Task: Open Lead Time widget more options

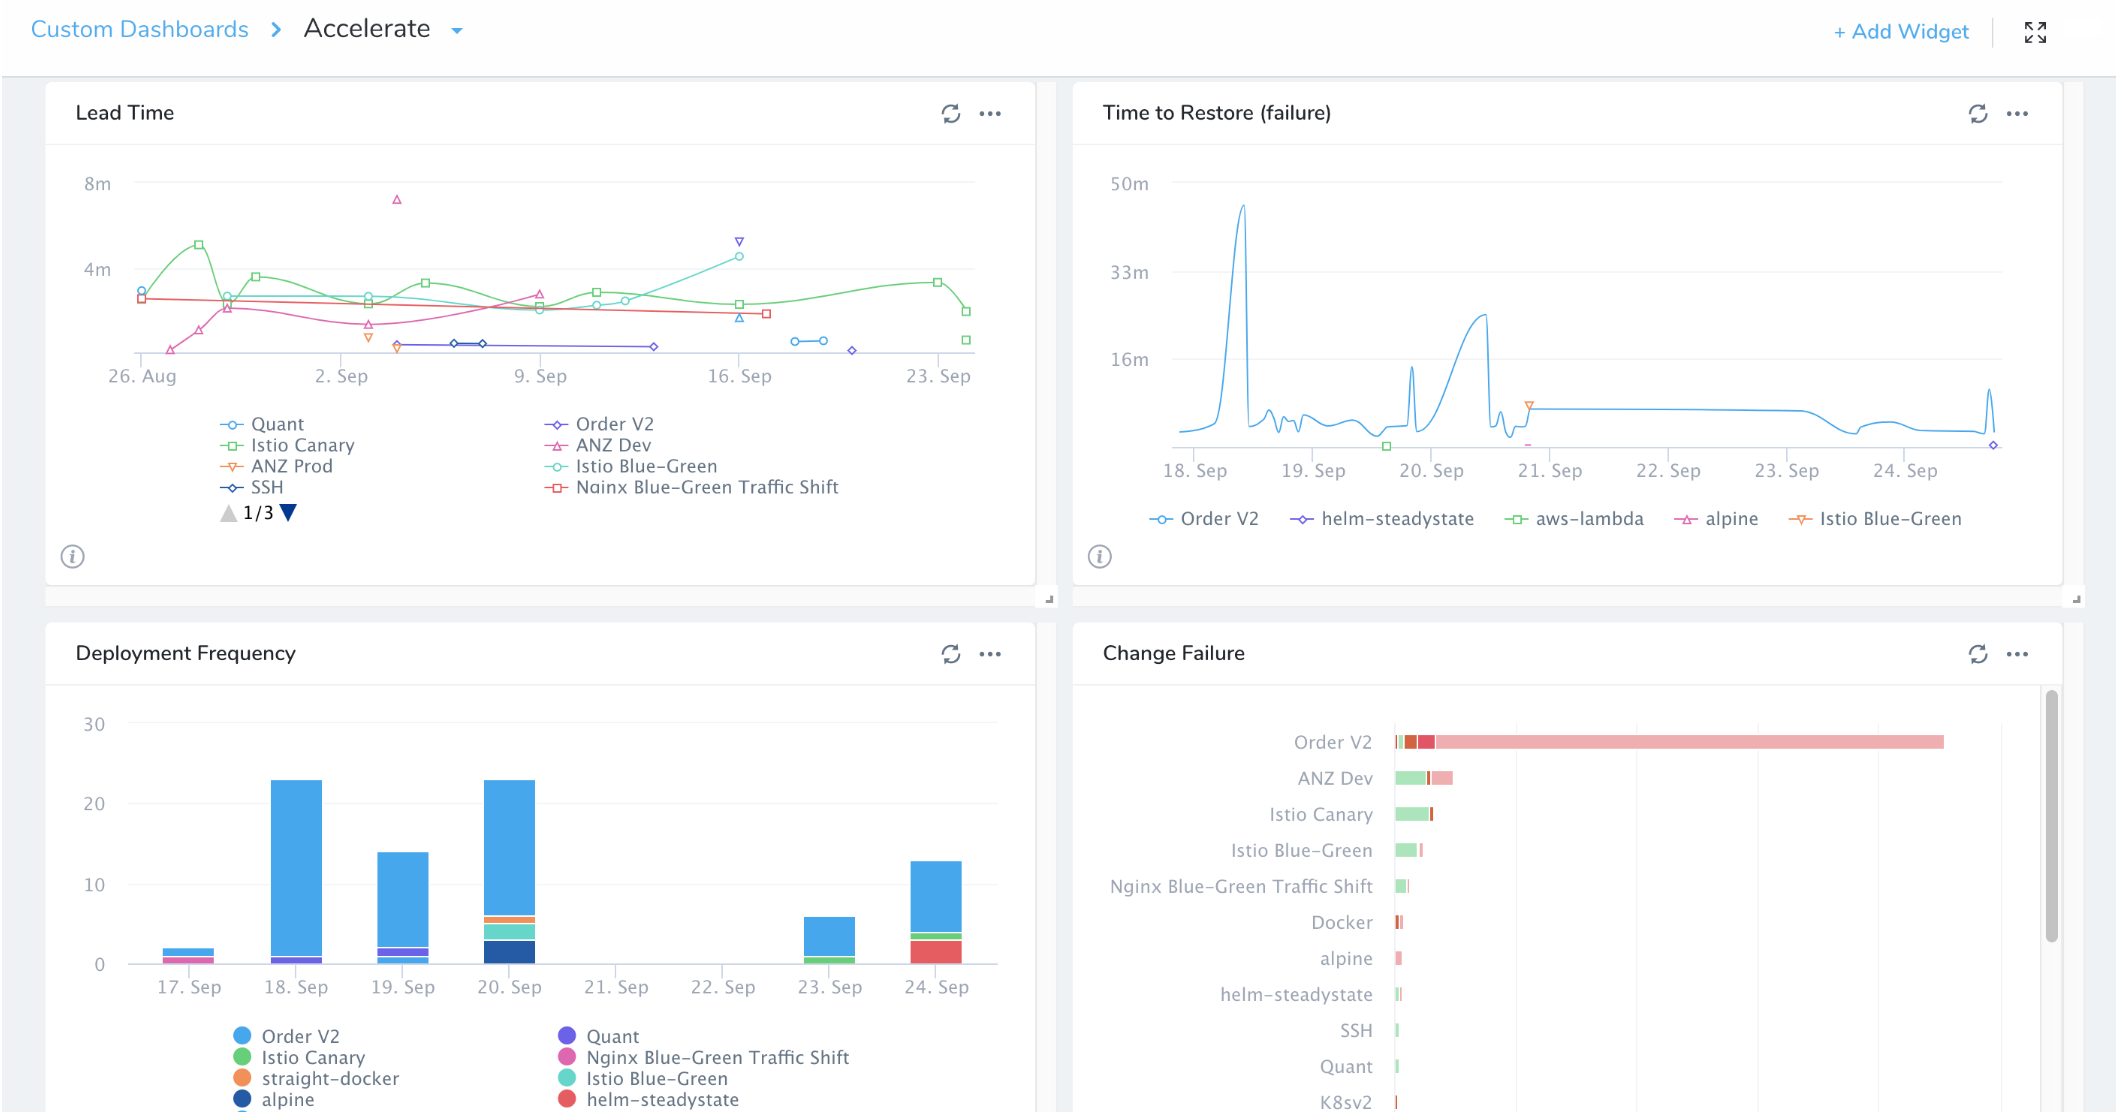Action: click(990, 114)
